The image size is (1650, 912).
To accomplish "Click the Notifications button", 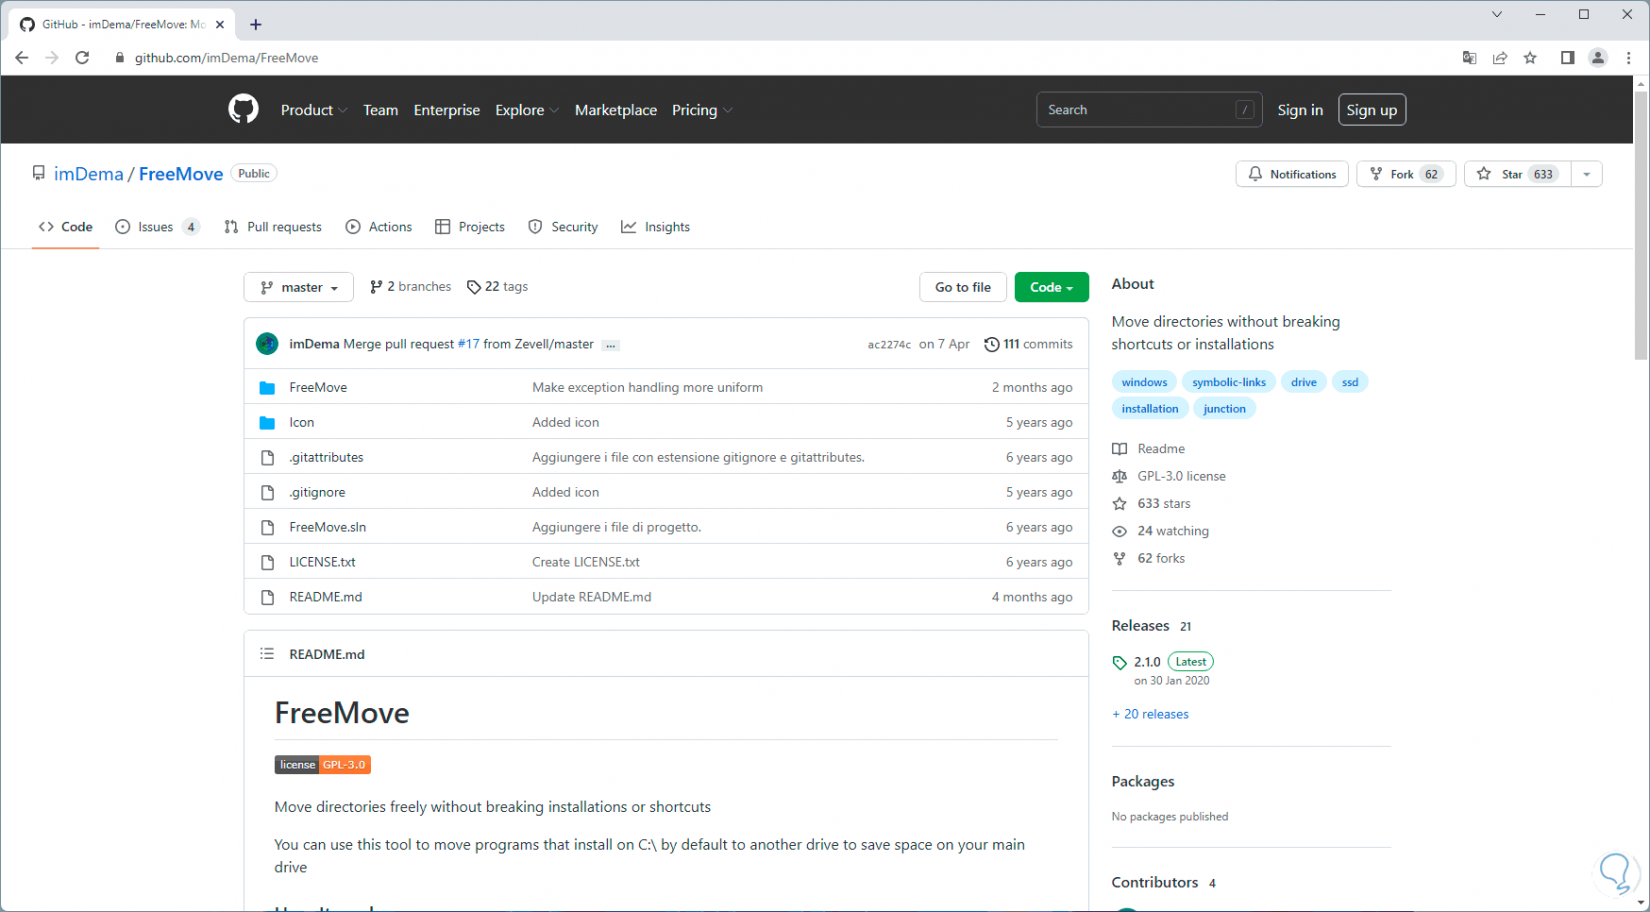I will click(1292, 174).
